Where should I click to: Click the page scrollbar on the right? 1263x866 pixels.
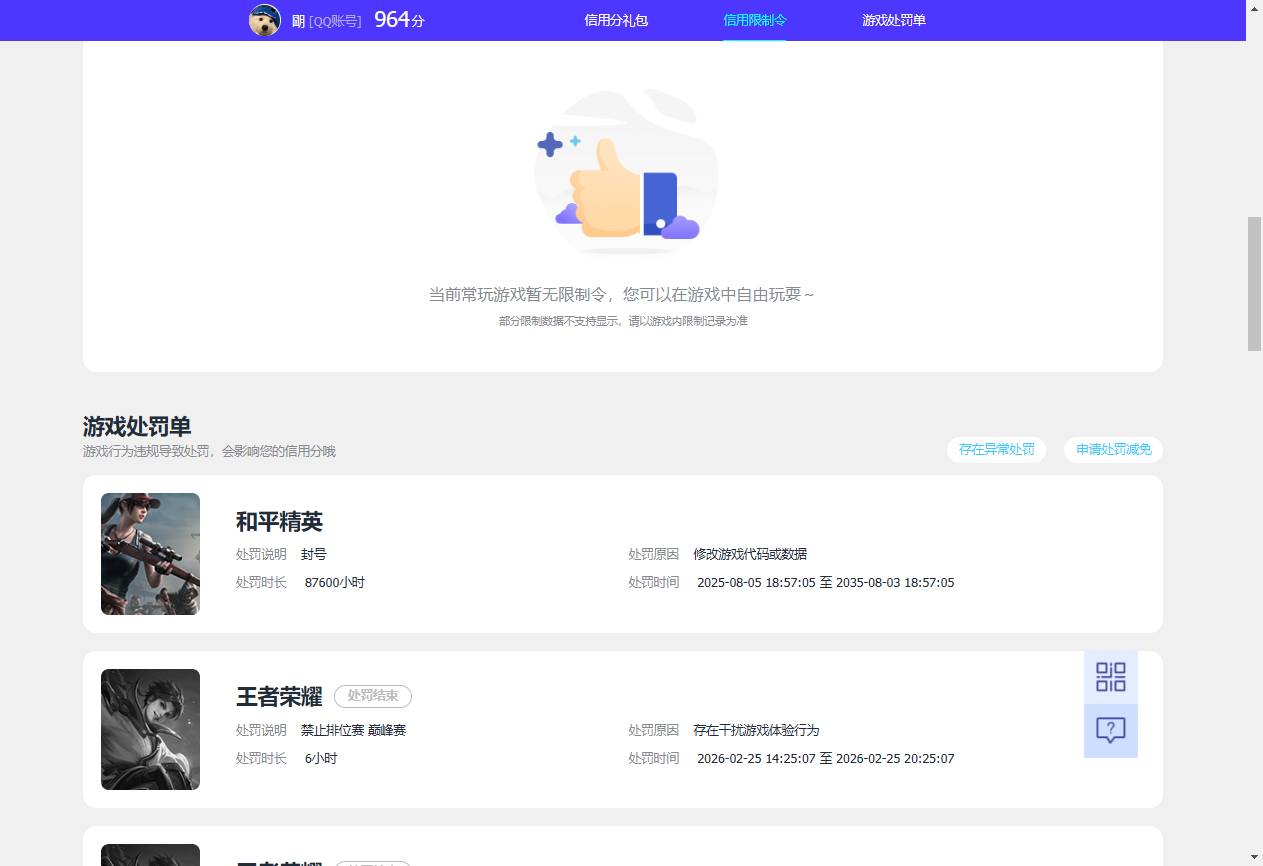pos(1254,280)
